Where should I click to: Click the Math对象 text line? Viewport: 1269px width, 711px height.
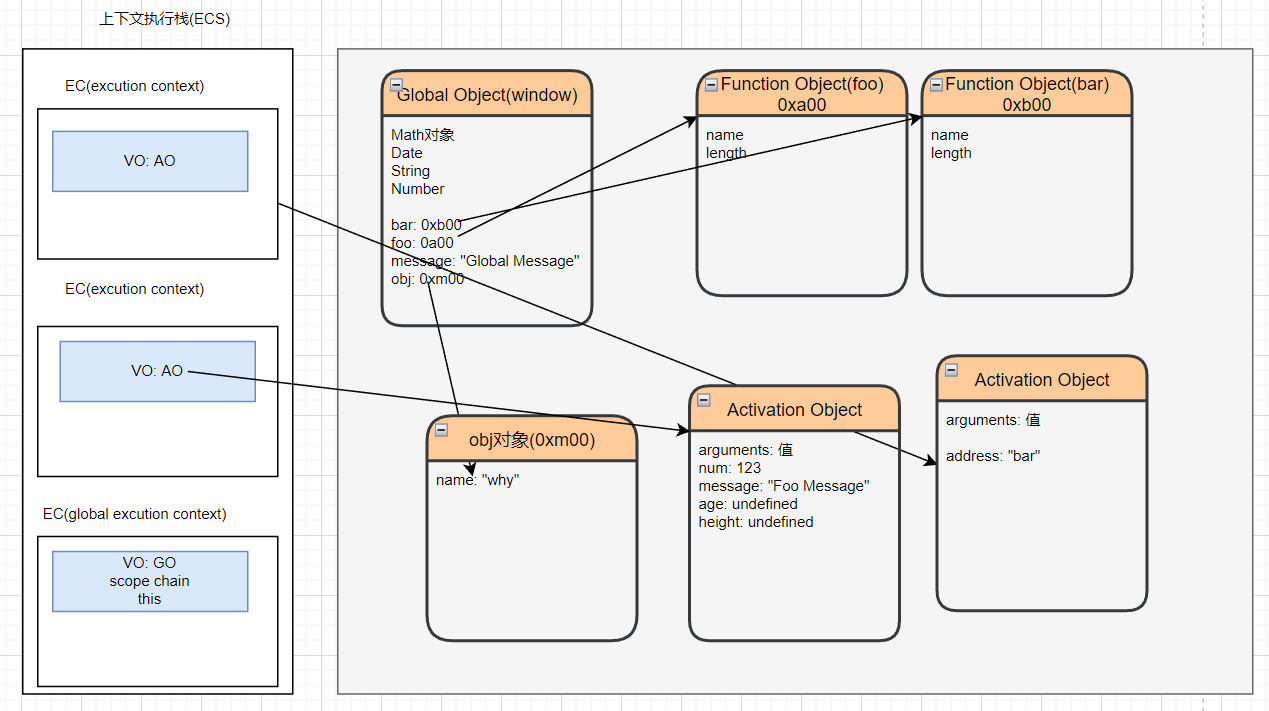point(423,135)
